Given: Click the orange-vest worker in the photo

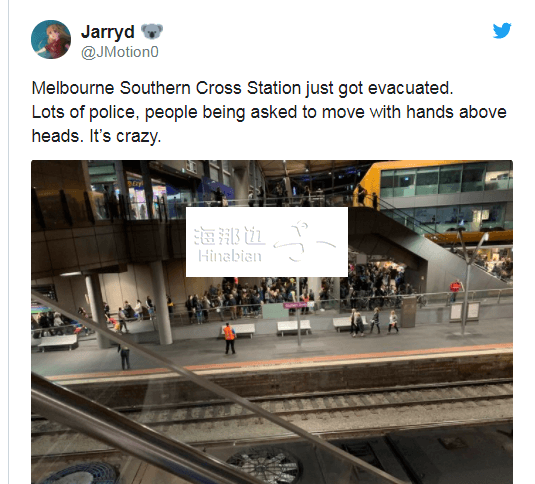Looking at the screenshot, I should tap(229, 338).
